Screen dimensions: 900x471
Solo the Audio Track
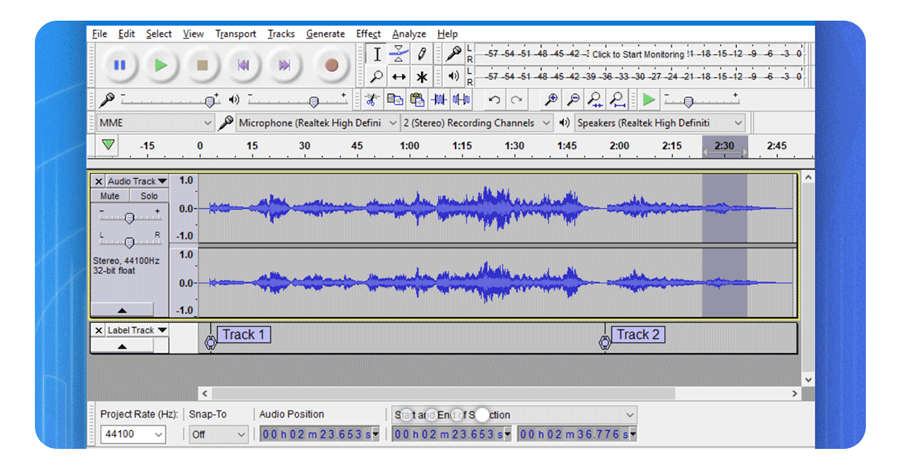[x=149, y=196]
